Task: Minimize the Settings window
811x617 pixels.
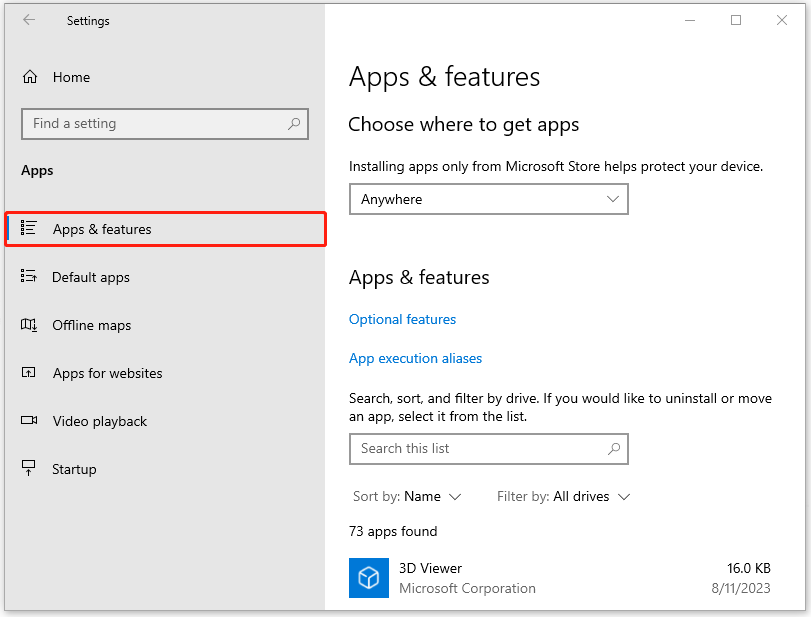Action: click(x=690, y=20)
